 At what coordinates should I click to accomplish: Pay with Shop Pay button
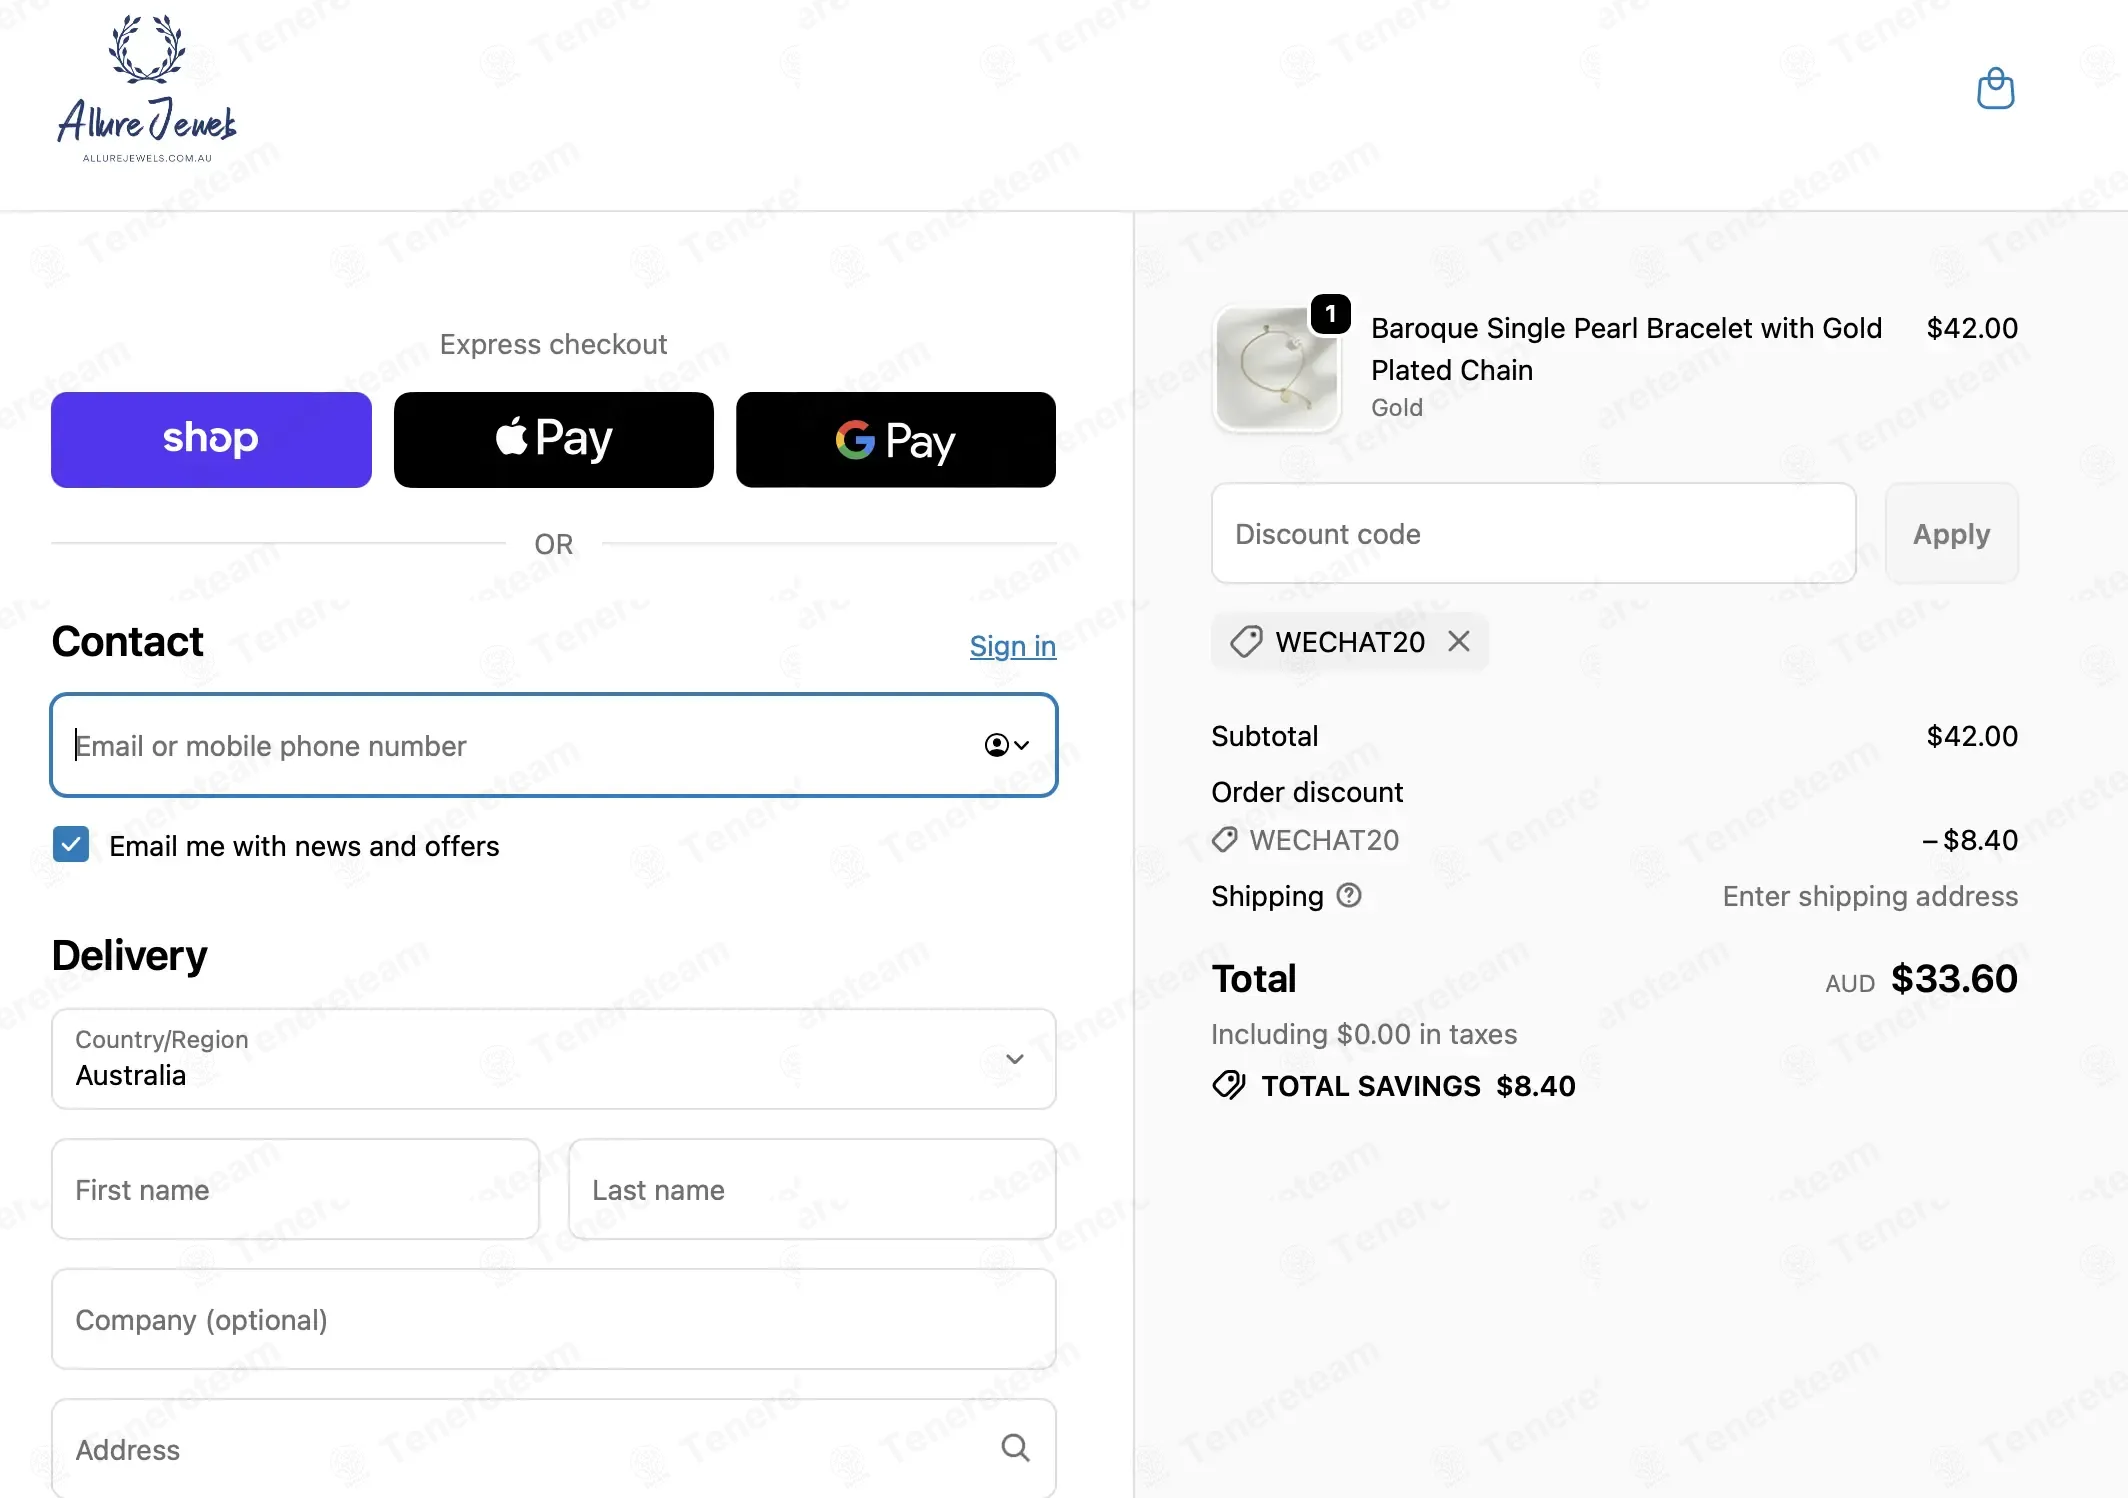tap(211, 439)
